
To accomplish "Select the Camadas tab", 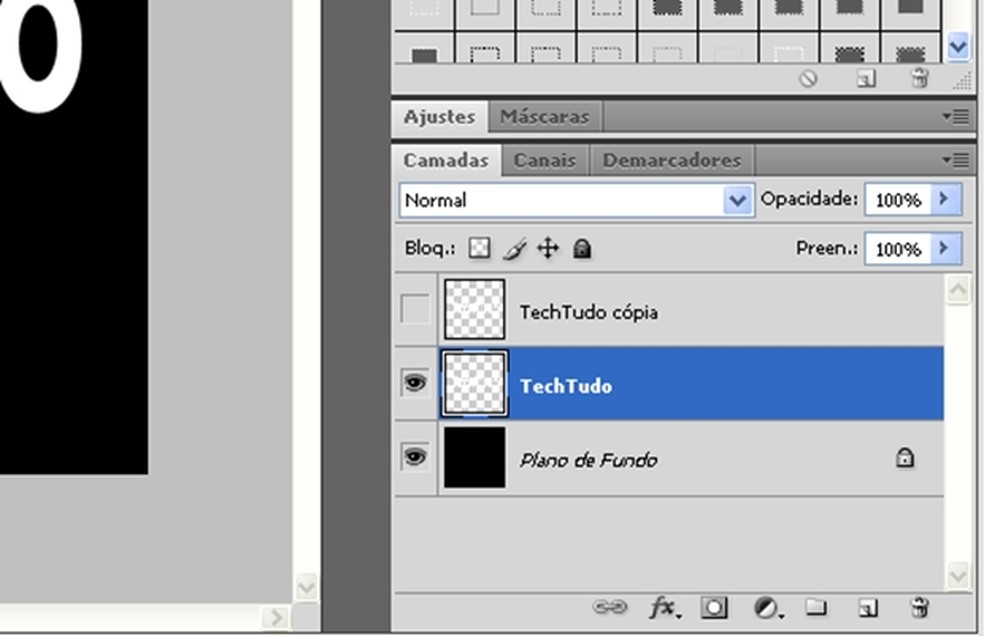I will coord(446,161).
